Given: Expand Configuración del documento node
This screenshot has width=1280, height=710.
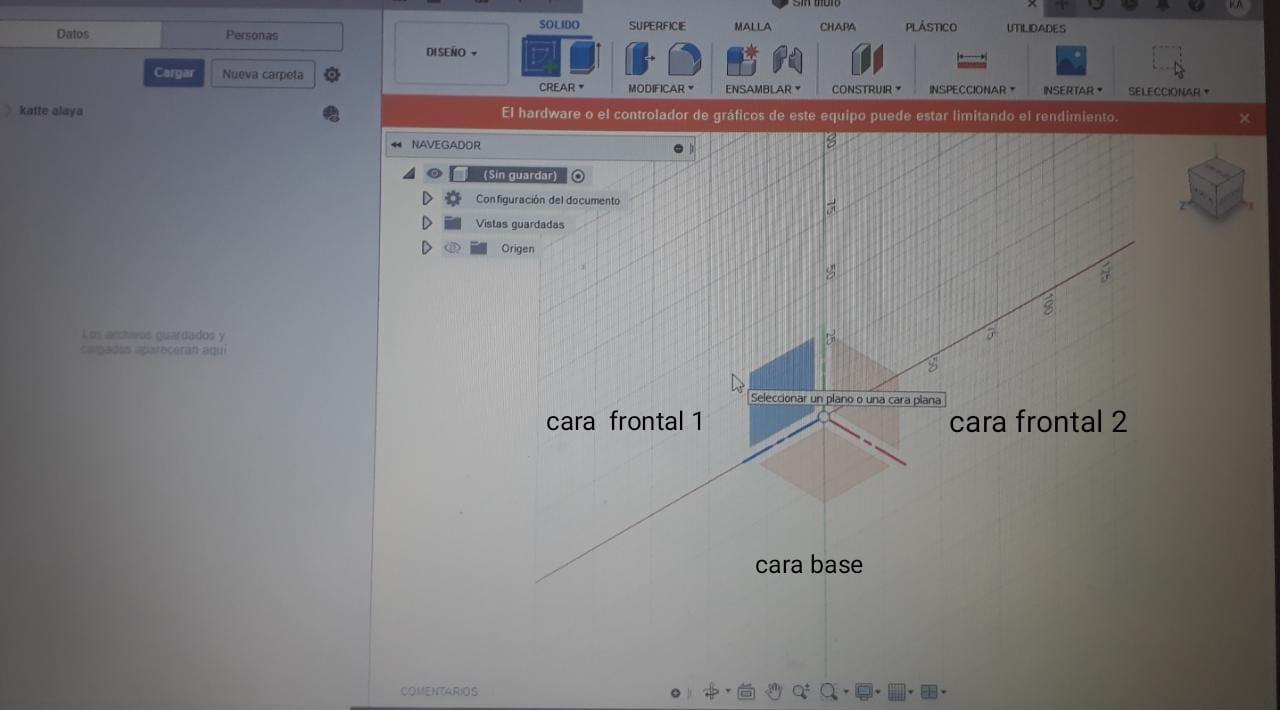Looking at the screenshot, I should [x=427, y=199].
